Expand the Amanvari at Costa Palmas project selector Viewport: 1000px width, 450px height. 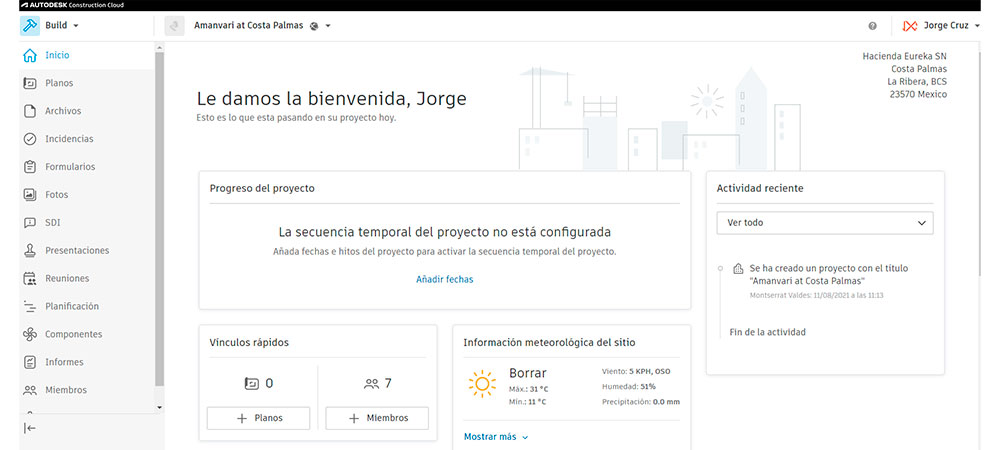pos(260,25)
